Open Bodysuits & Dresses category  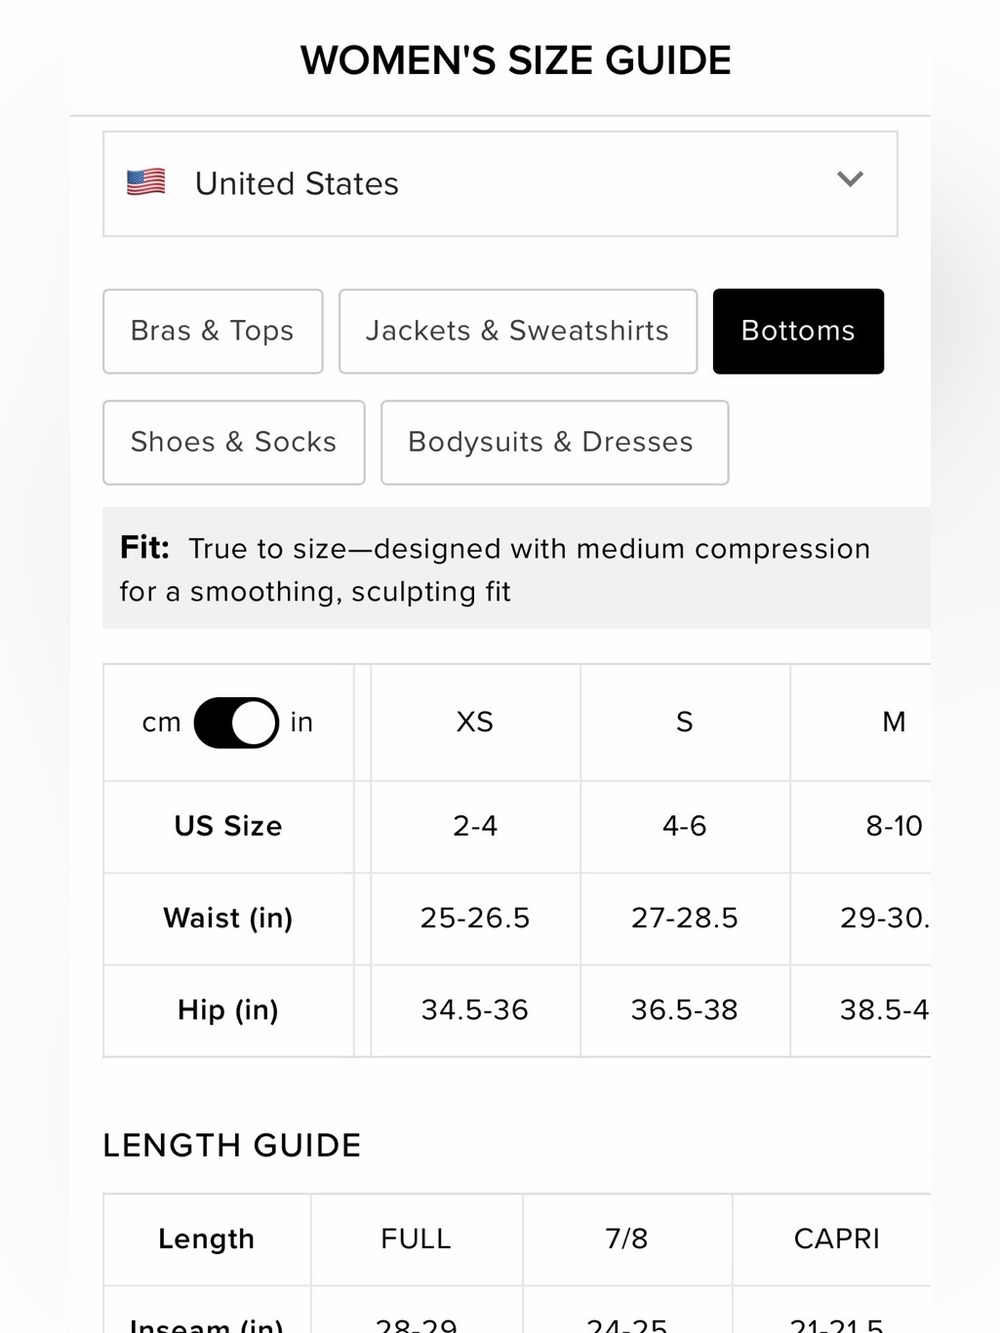click(555, 442)
